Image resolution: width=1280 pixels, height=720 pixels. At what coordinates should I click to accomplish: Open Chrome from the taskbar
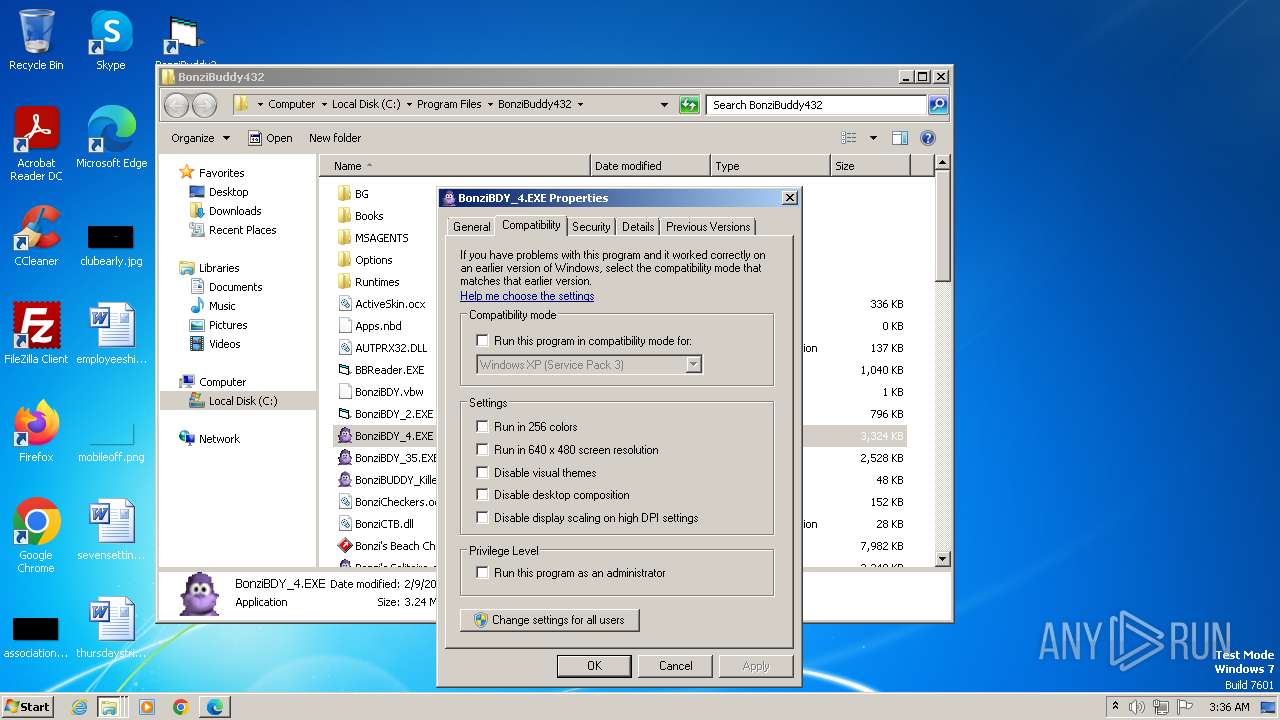181,707
